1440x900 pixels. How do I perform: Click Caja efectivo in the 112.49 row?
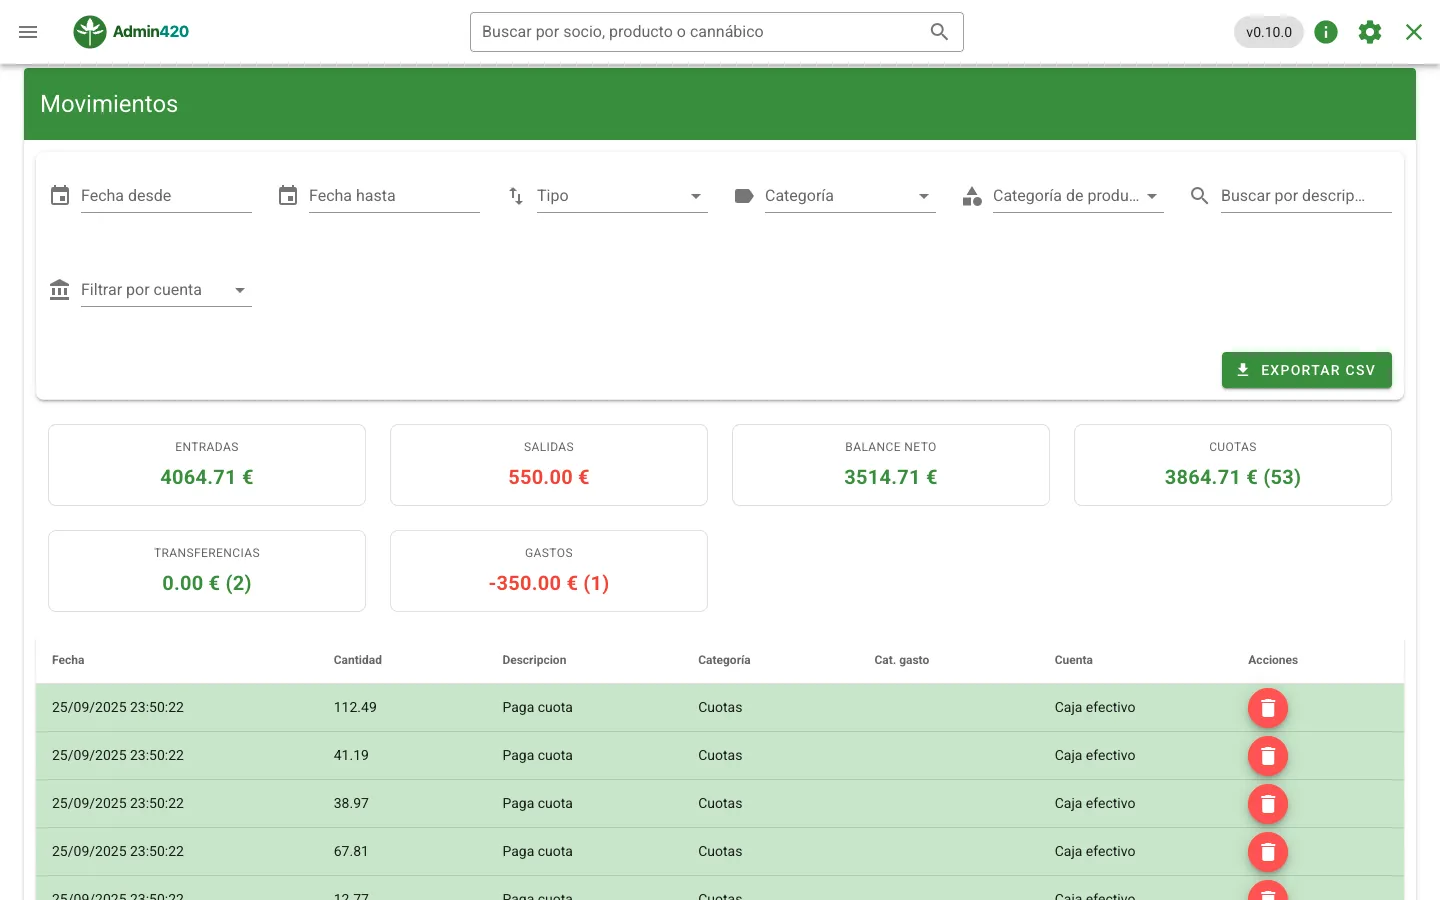[1095, 707]
